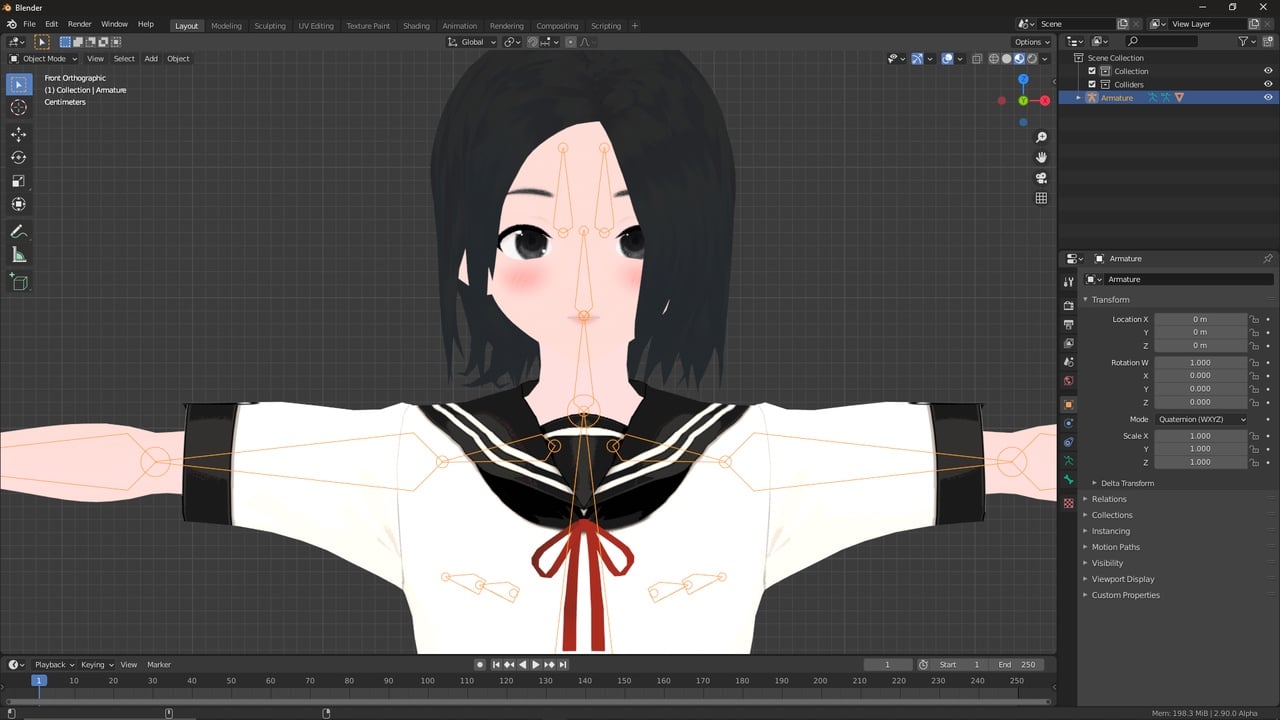This screenshot has width=1280, height=720.
Task: Hide the Collection with eye icon
Action: coord(1268,71)
